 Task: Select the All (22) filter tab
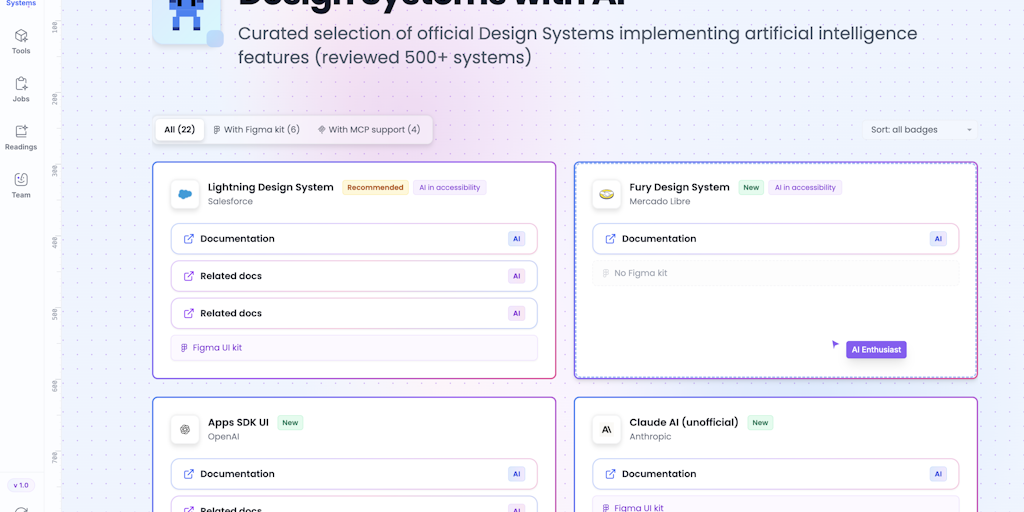(180, 130)
